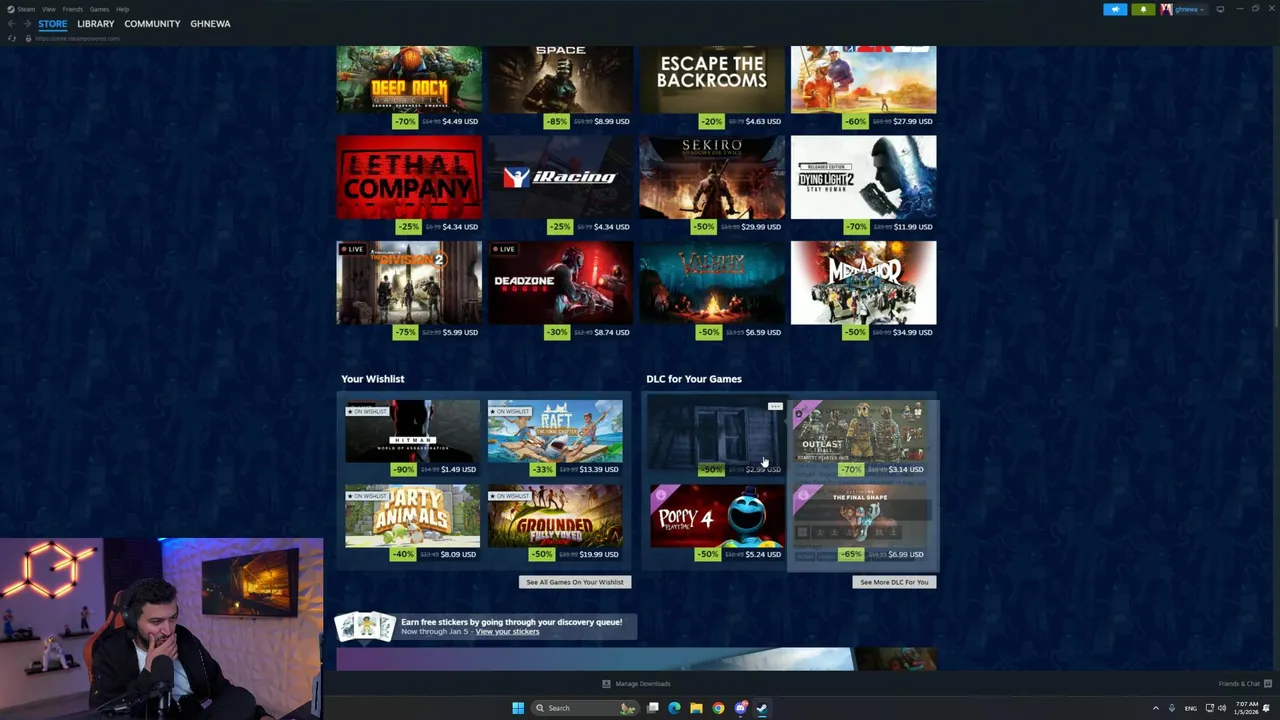Open the Poppy Playtime 4 DLC
This screenshot has width=1280, height=720.
click(x=717, y=517)
